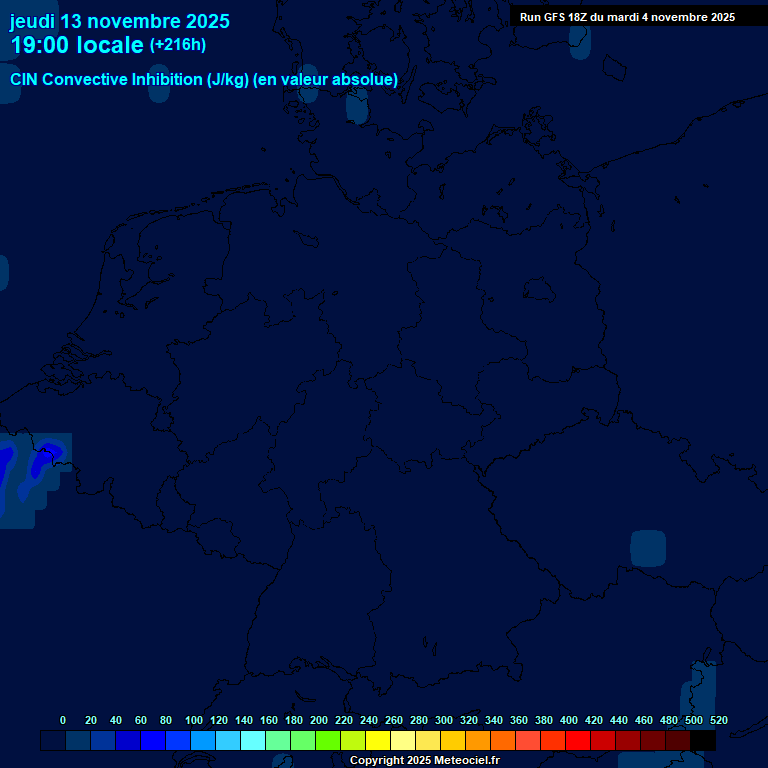Click the light CIN square over Czech Republic

point(648,549)
